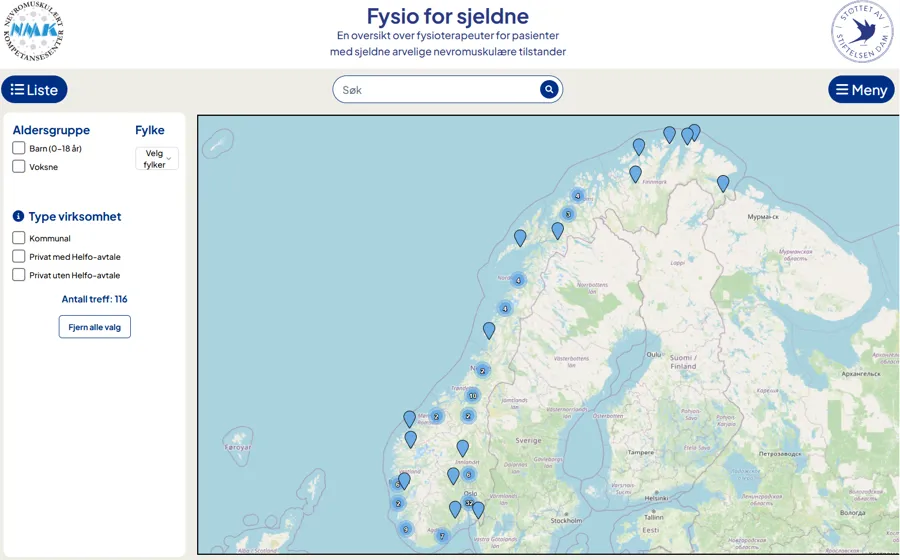Click into the Søk search field

point(435,90)
